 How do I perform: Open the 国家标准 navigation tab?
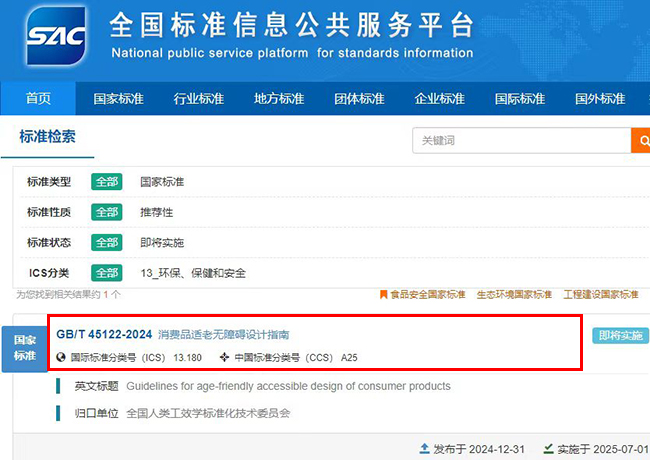(119, 99)
